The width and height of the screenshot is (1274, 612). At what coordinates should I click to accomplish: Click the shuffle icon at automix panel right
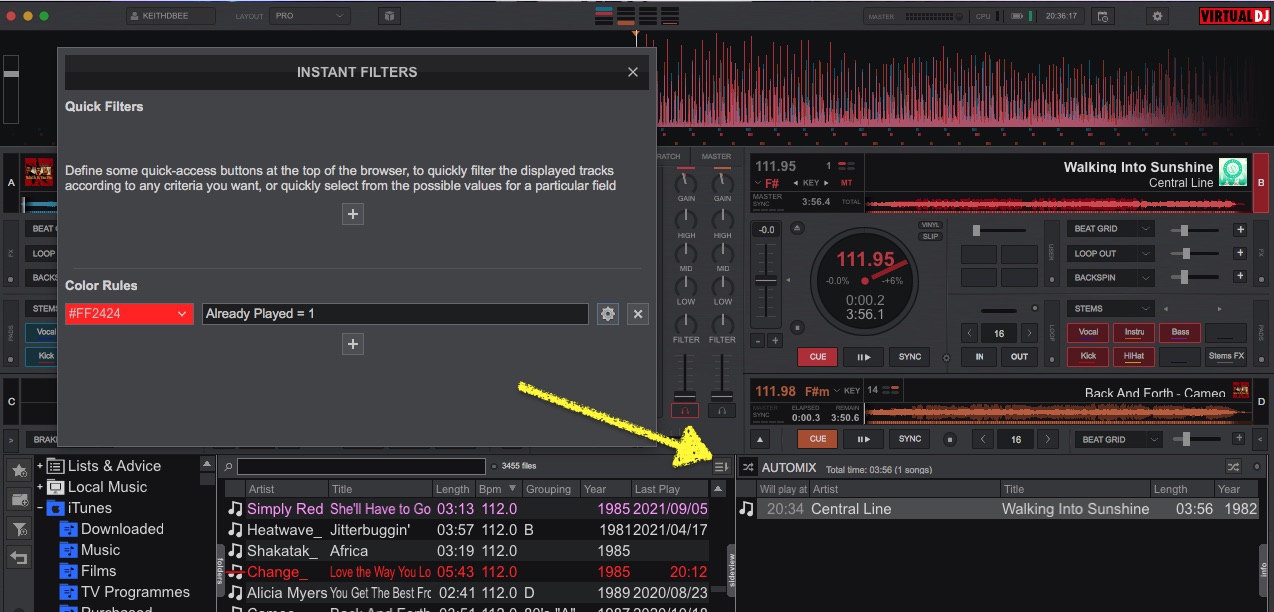[x=1233, y=467]
